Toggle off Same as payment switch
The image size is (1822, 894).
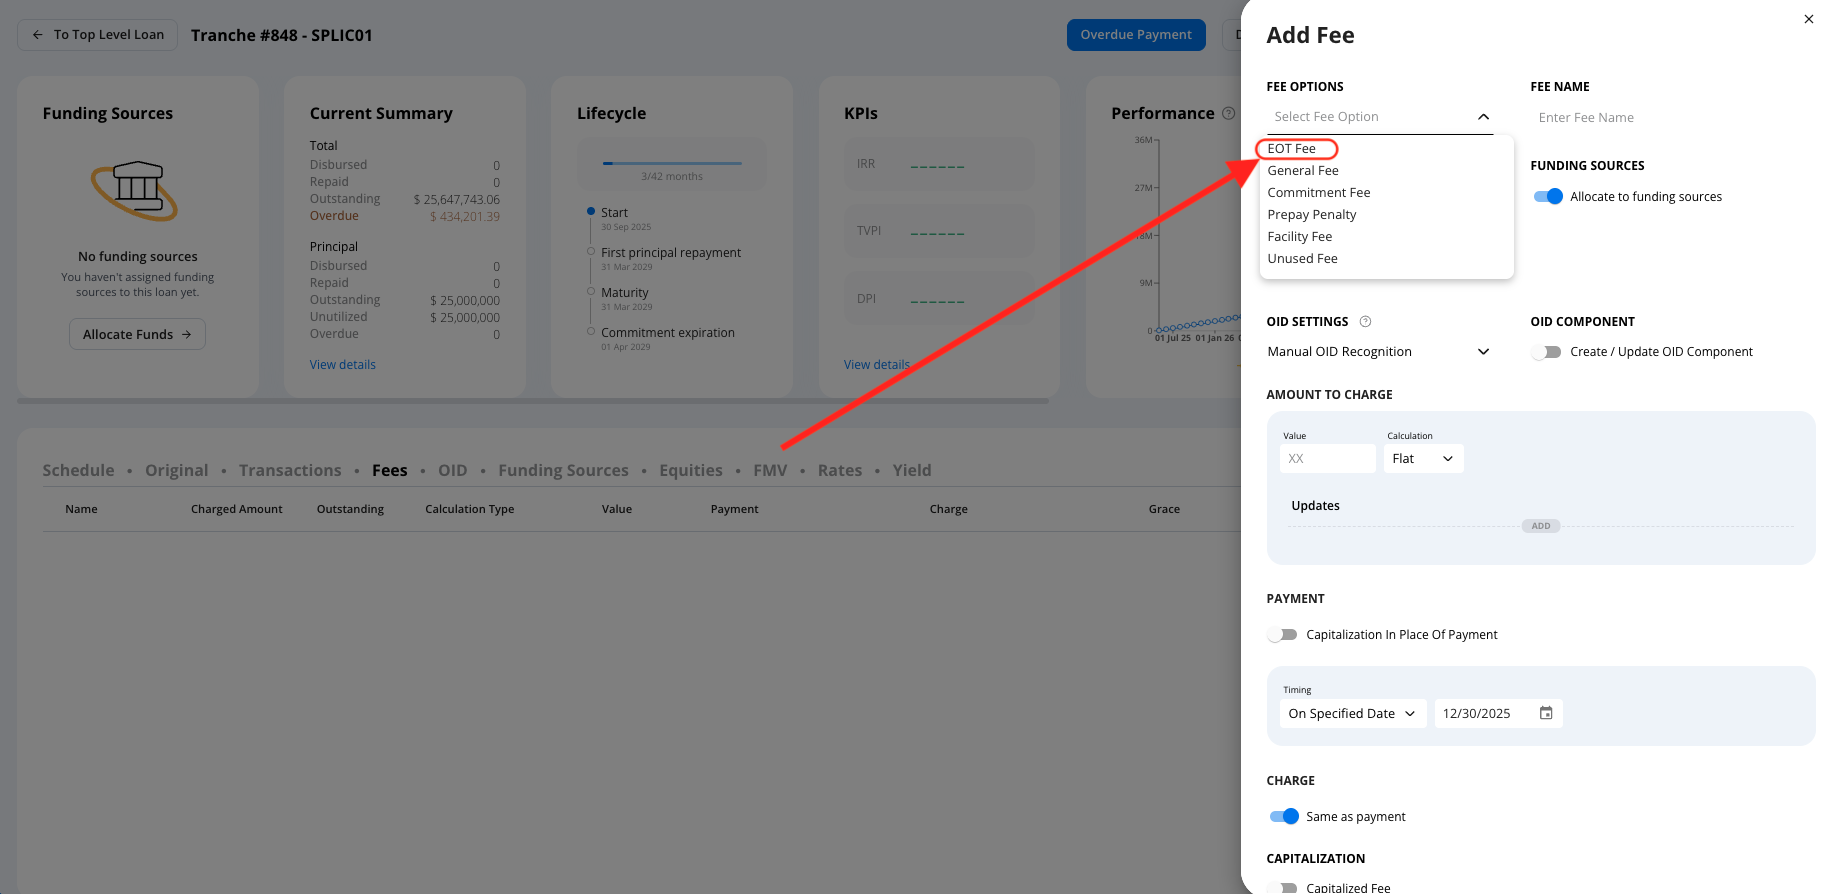(1284, 817)
